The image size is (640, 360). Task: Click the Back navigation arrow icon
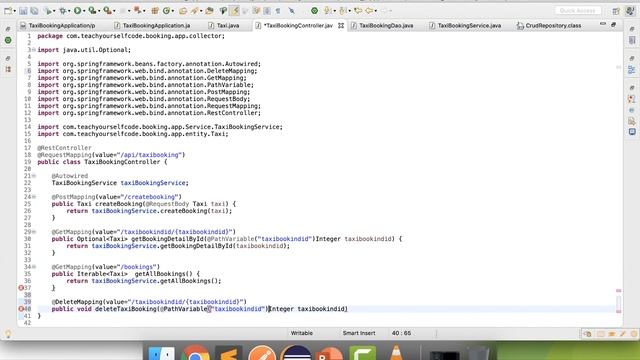pos(369,11)
